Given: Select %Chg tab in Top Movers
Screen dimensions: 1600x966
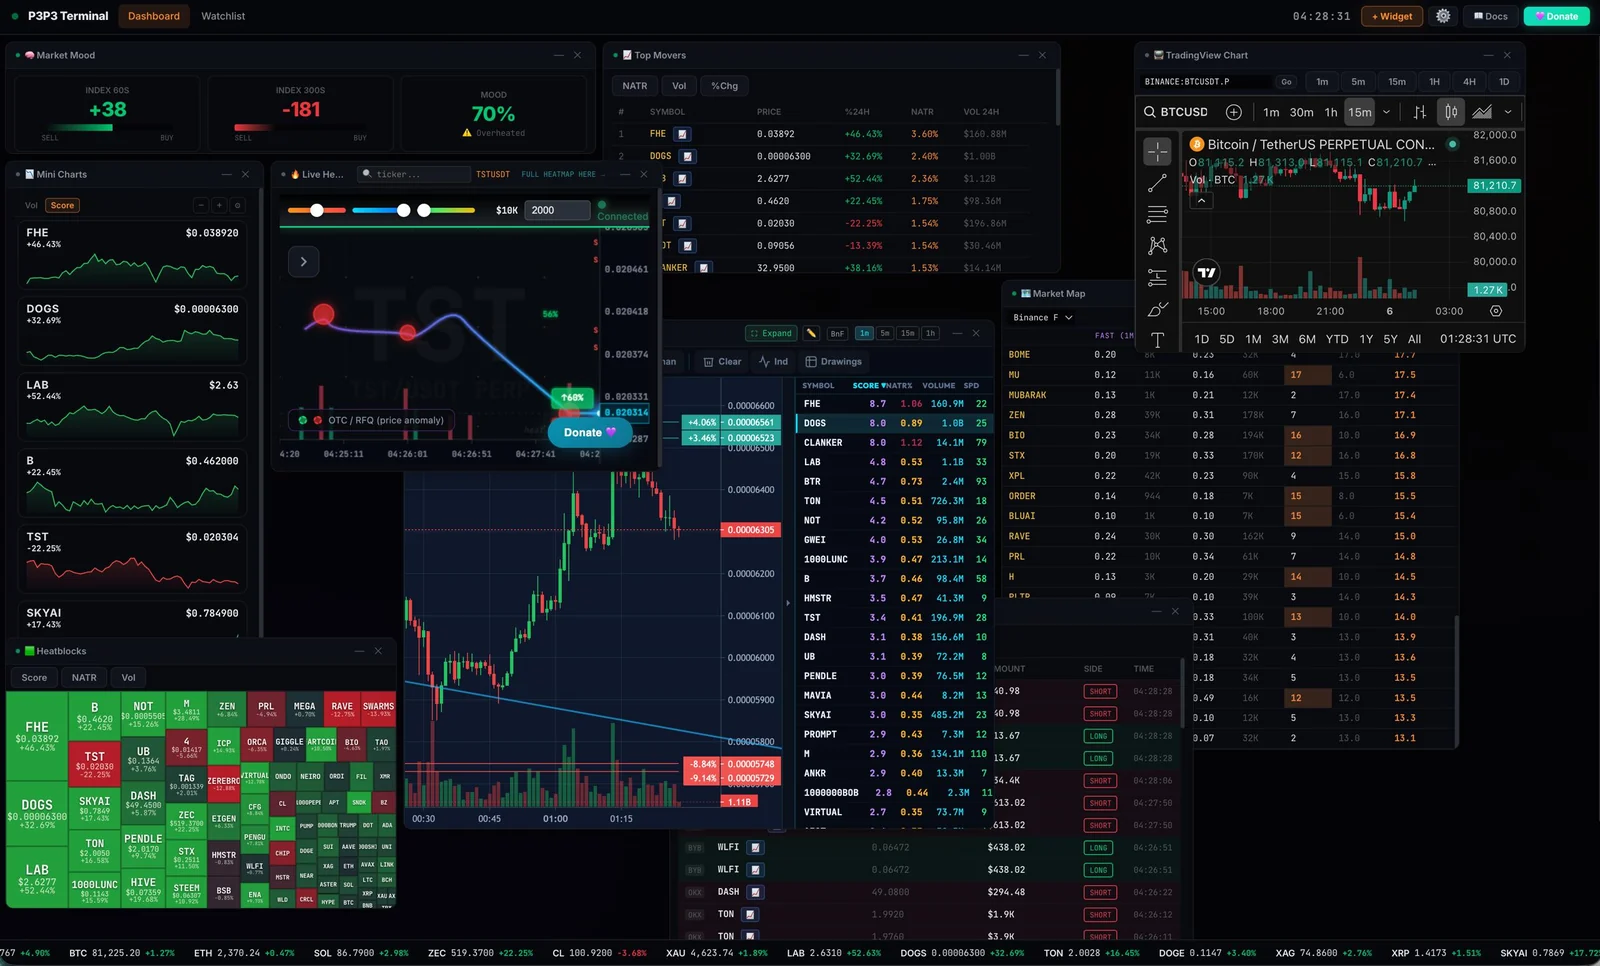Looking at the screenshot, I should pos(725,86).
